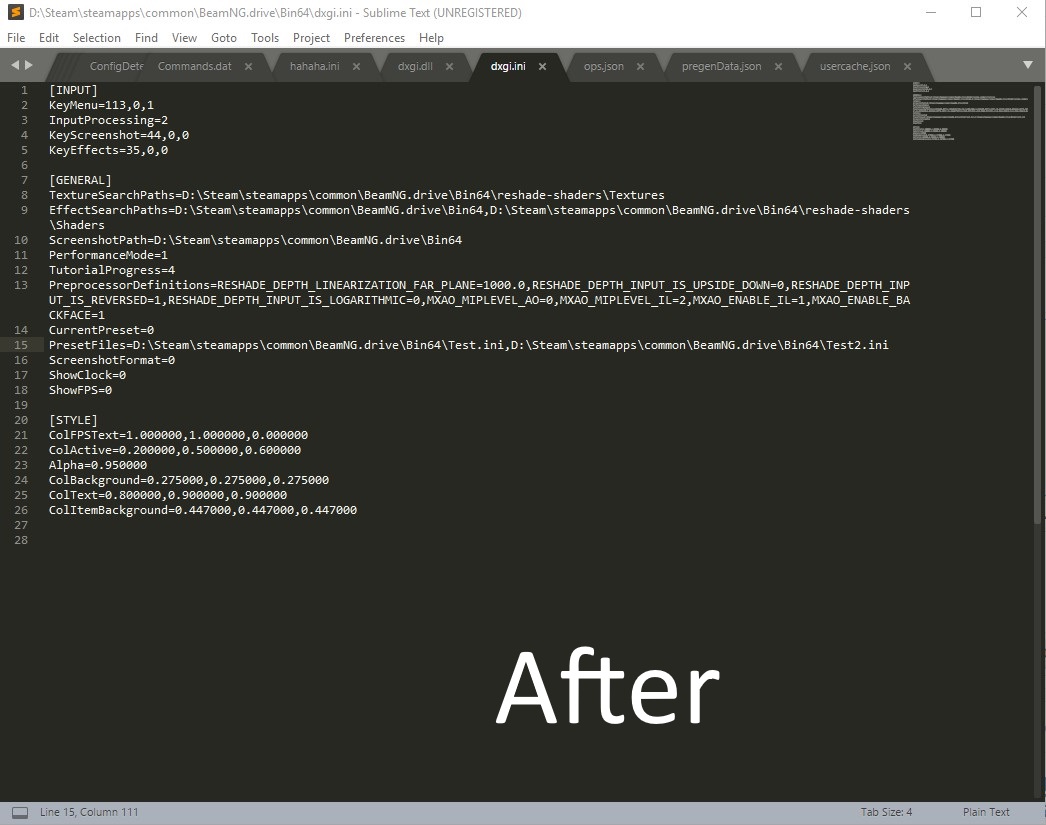Open the Find menu
Image resolution: width=1046 pixels, height=825 pixels.
click(x=146, y=38)
